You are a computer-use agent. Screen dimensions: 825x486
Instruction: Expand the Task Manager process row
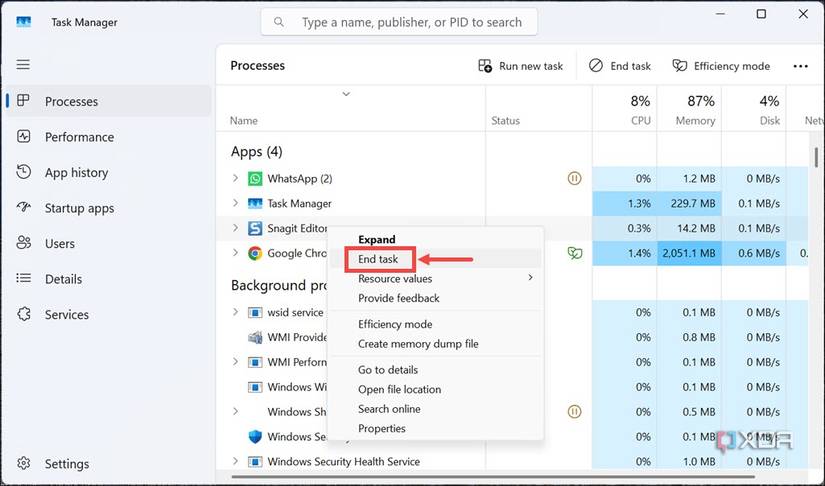[x=236, y=203]
